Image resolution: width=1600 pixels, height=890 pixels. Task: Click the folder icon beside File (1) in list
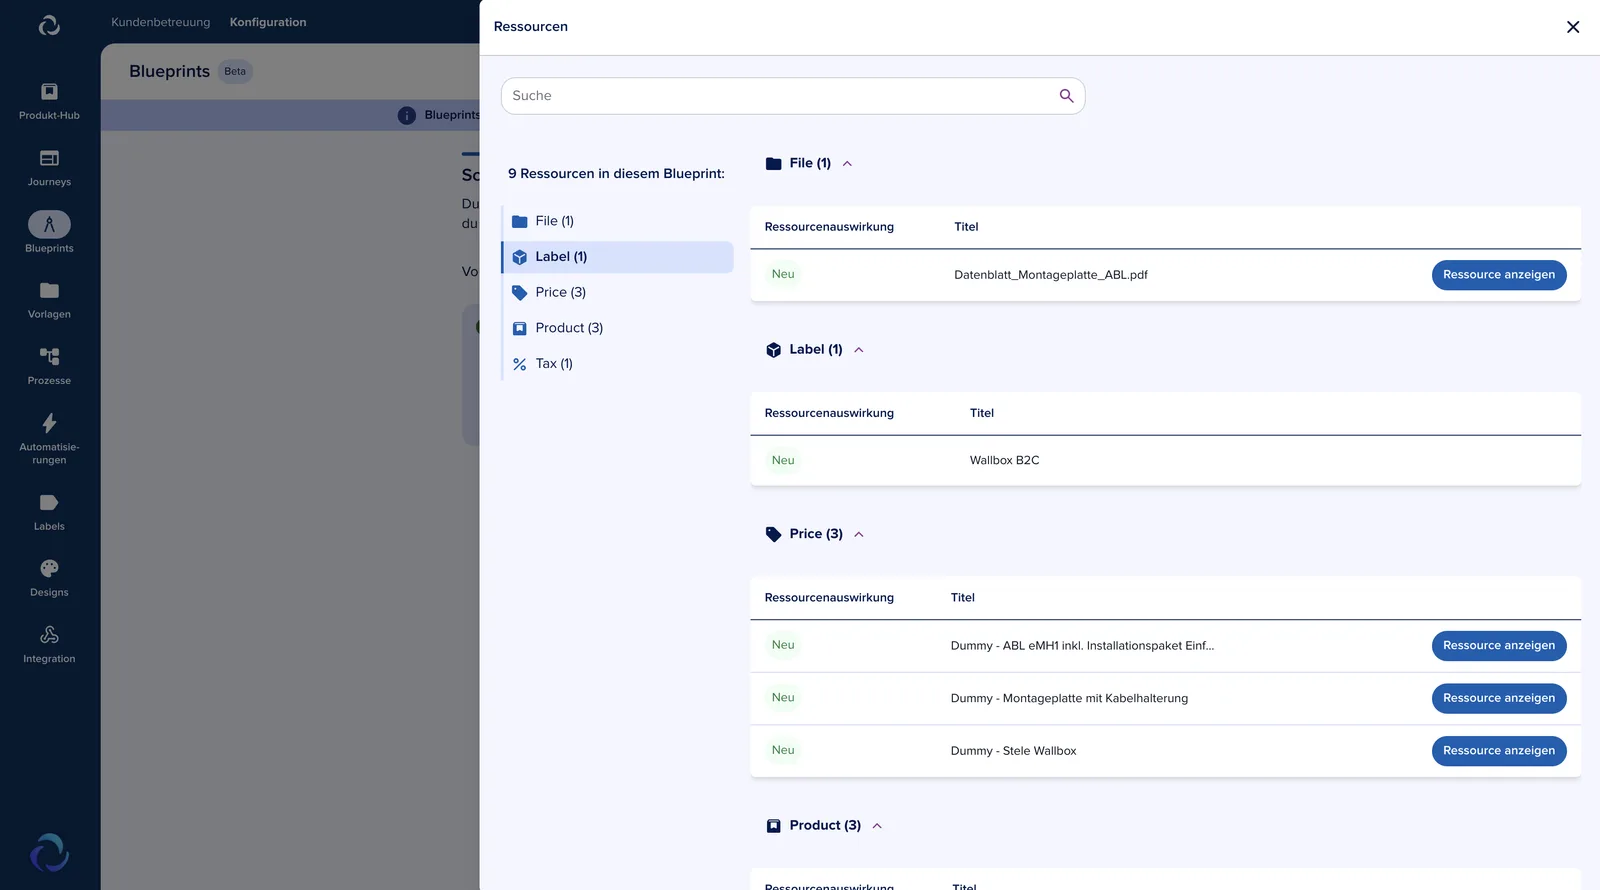[x=520, y=221]
